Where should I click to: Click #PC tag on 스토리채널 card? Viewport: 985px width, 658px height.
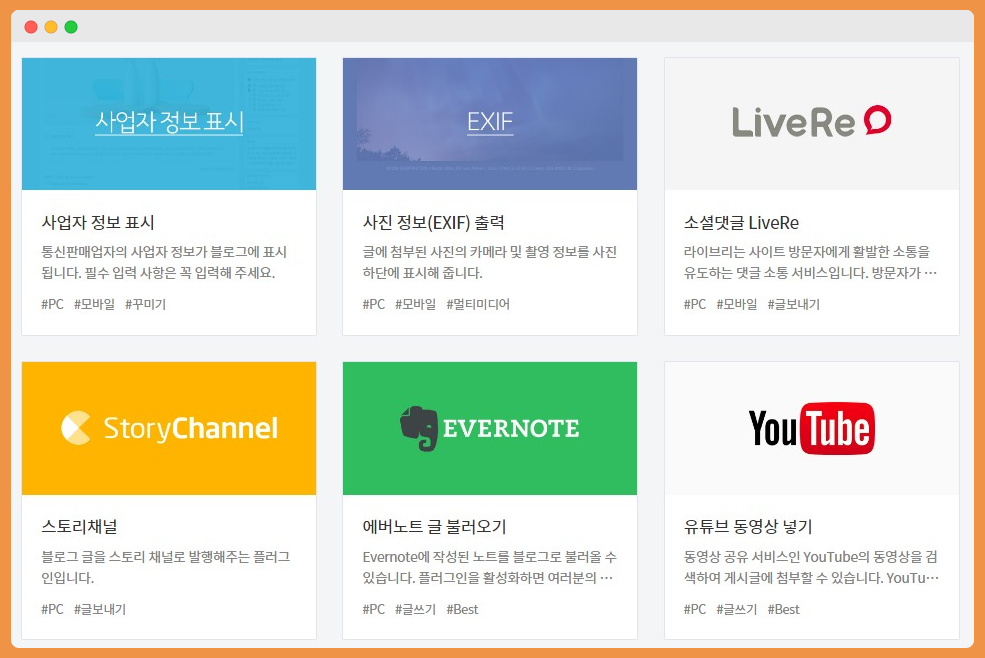pyautogui.click(x=52, y=609)
